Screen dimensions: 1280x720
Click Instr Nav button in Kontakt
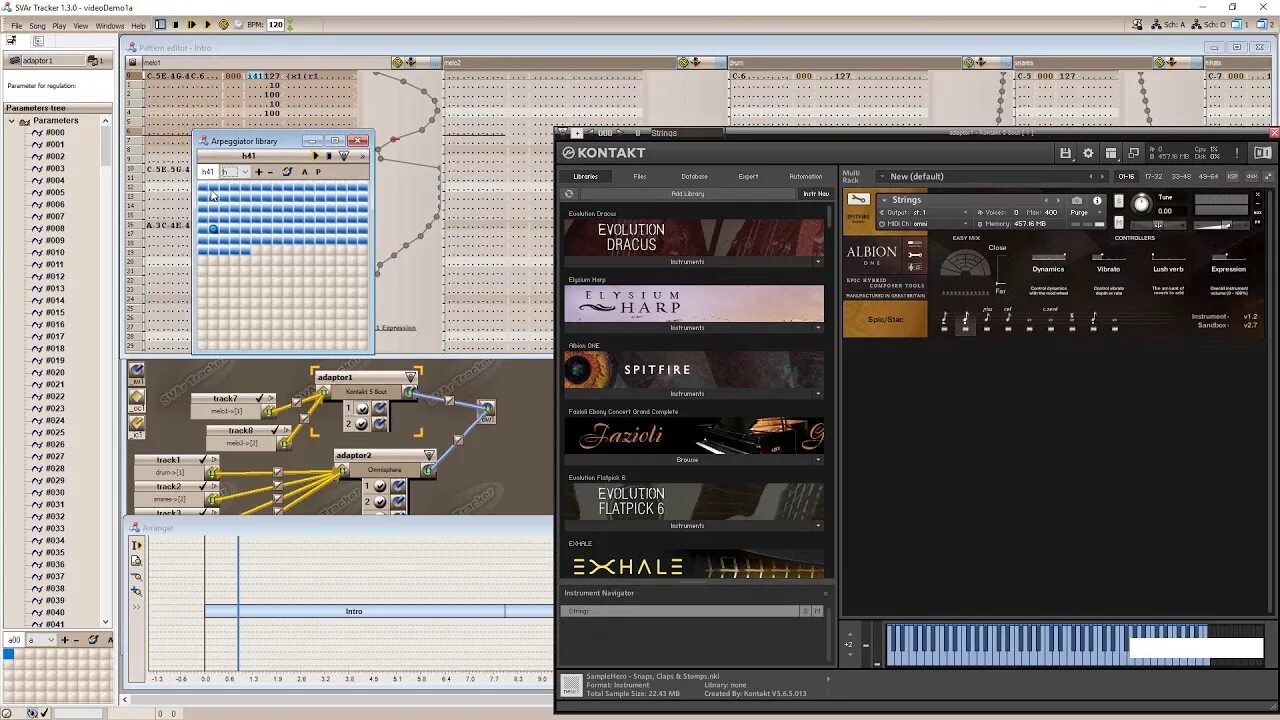pos(816,193)
